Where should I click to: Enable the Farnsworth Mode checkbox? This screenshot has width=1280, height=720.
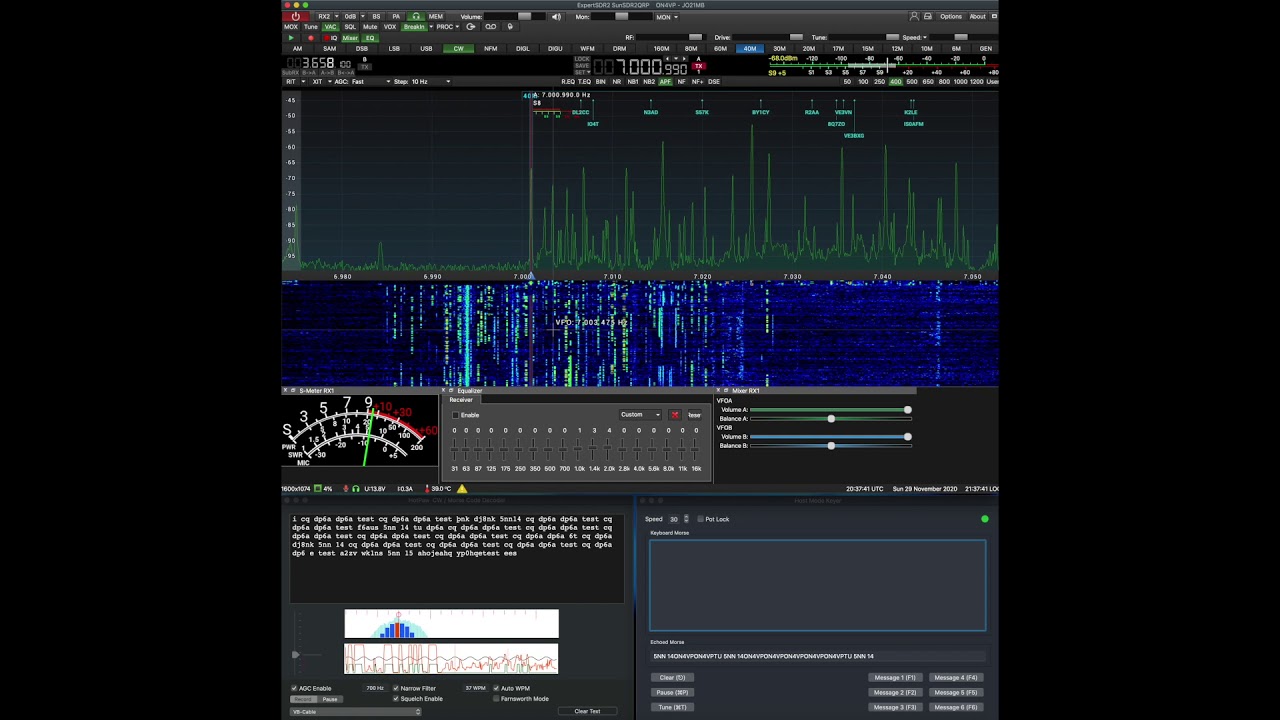pos(496,699)
